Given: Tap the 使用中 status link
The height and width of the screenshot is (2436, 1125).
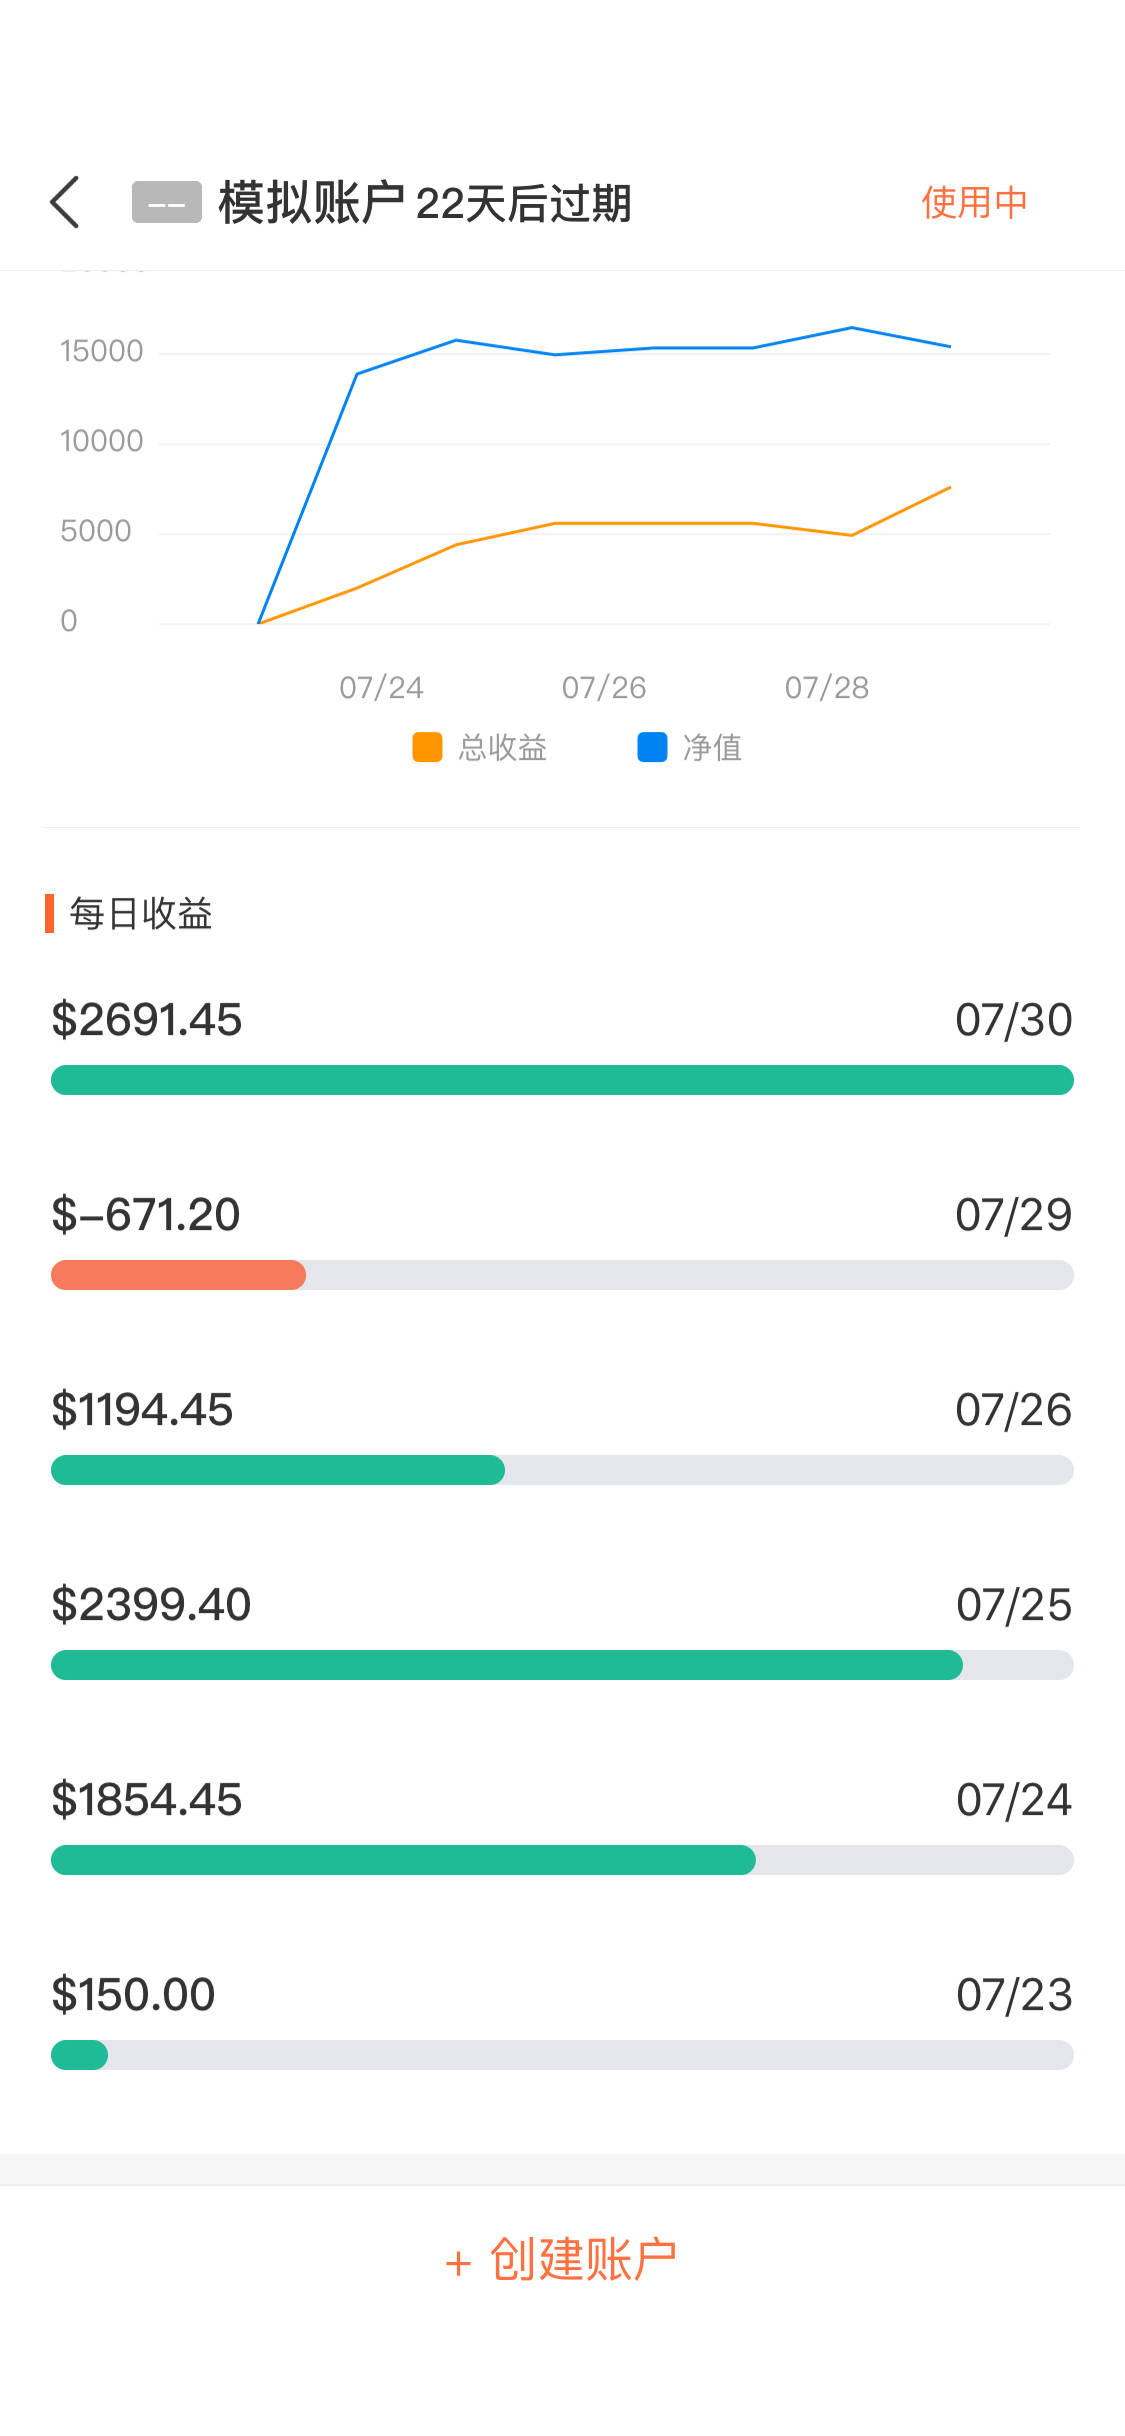Looking at the screenshot, I should point(974,203).
